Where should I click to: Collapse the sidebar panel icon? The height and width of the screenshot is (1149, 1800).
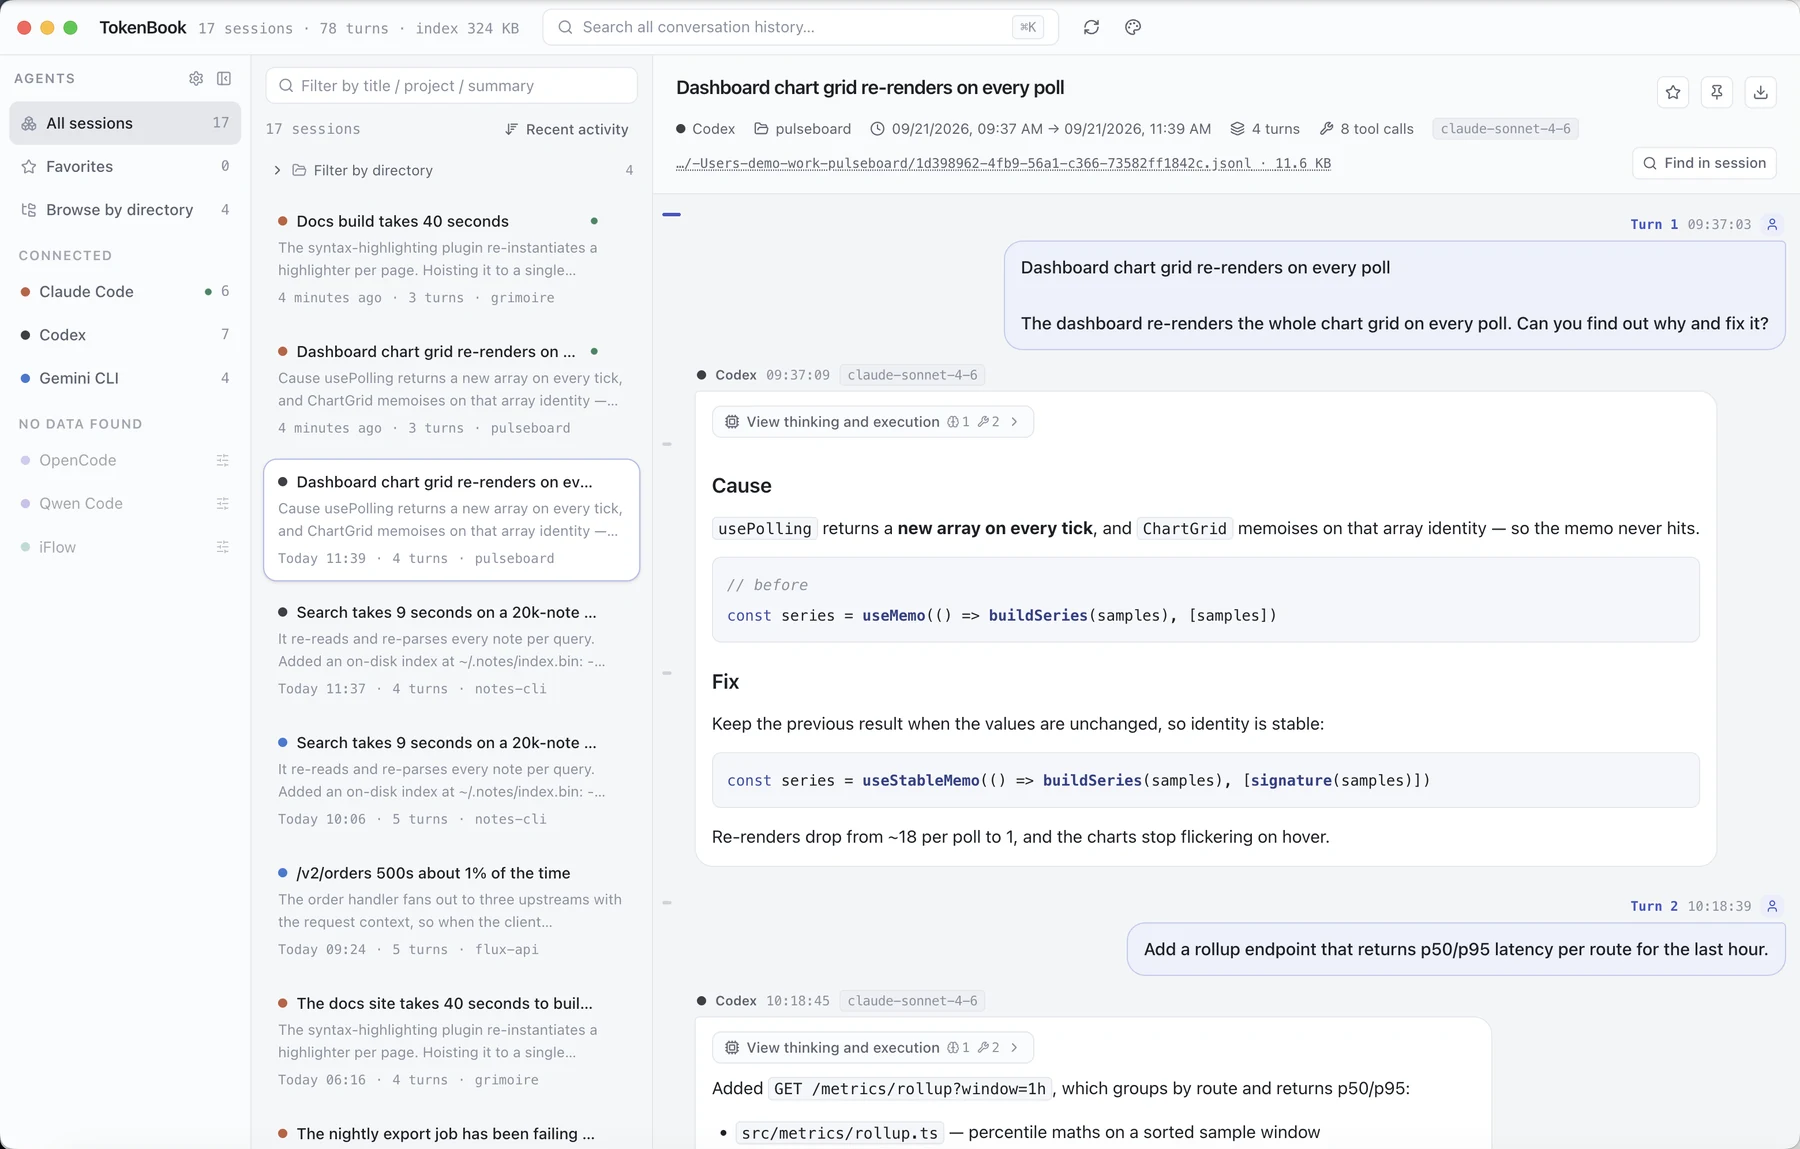tap(224, 78)
